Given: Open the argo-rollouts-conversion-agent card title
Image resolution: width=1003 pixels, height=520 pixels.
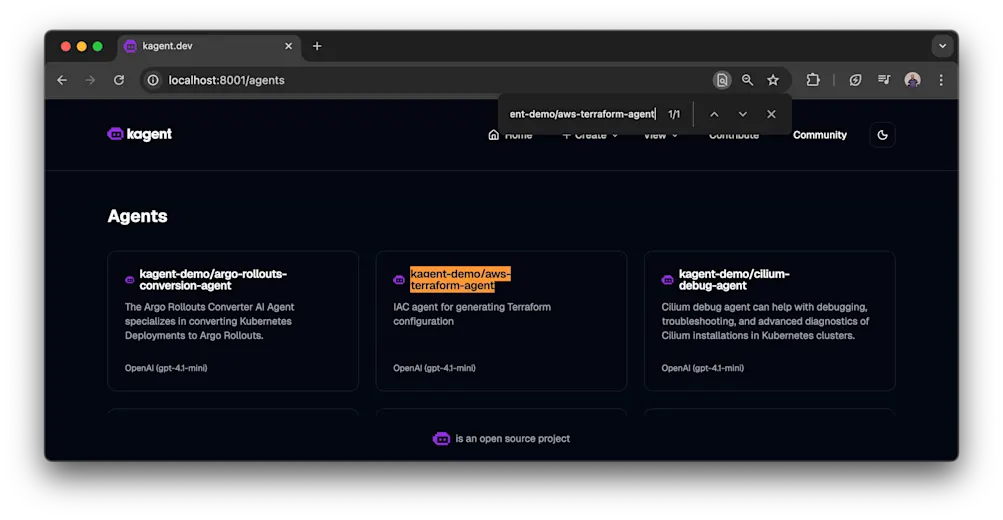Looking at the screenshot, I should 213,280.
